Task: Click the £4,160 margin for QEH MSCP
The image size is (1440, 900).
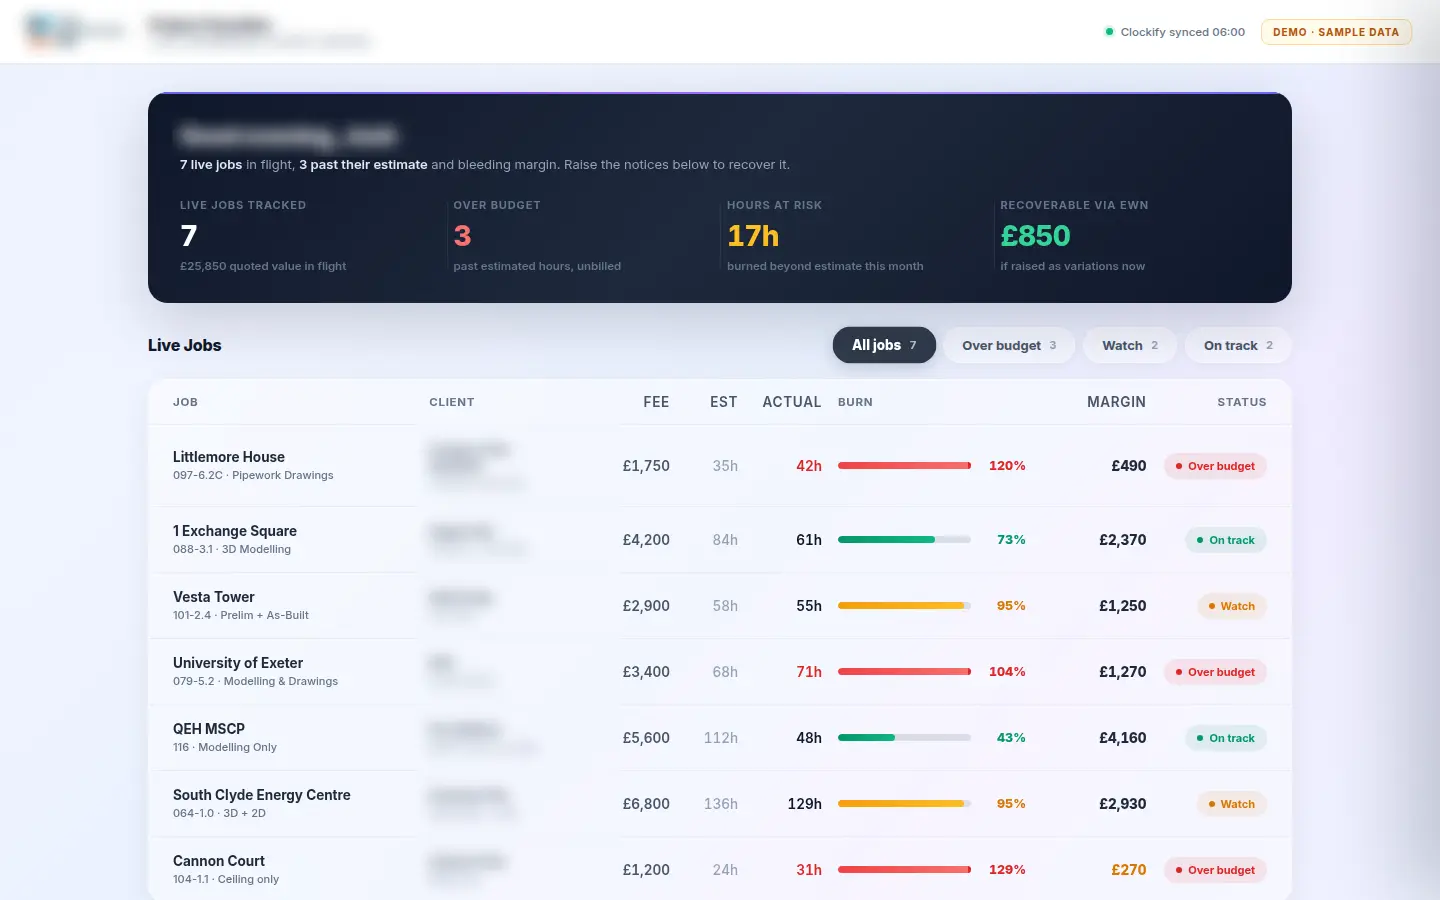Action: (1123, 738)
